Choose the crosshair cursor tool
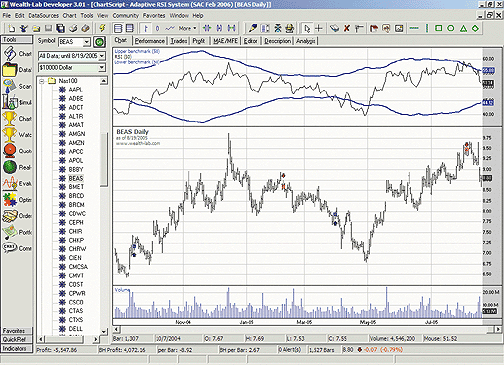Image resolution: width=504 pixels, height=365 pixels. tap(319, 28)
